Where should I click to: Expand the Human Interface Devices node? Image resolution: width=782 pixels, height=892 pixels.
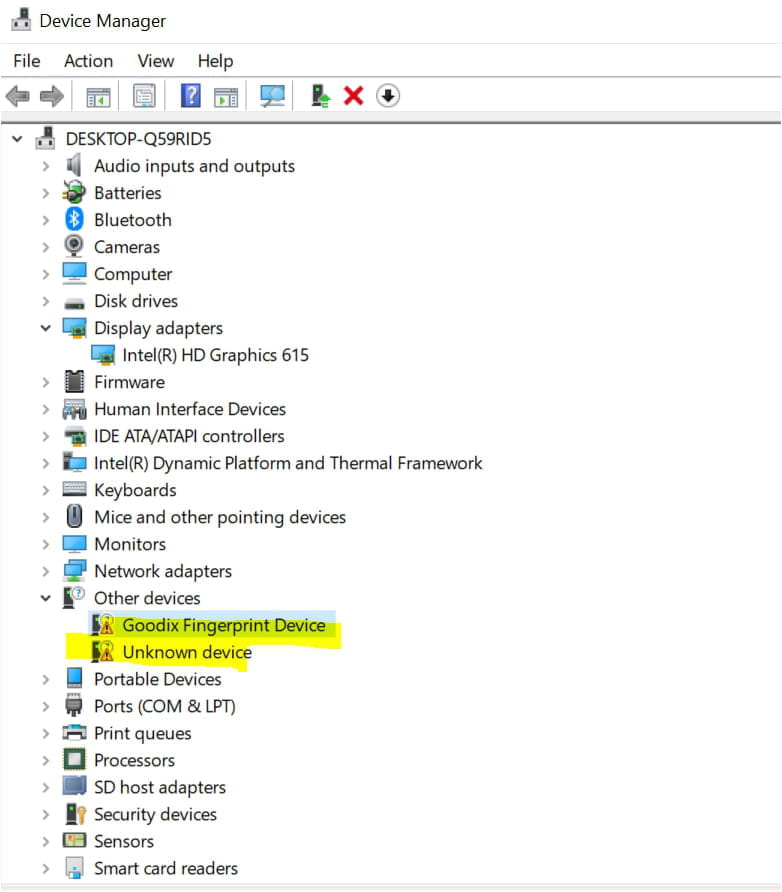click(x=46, y=408)
